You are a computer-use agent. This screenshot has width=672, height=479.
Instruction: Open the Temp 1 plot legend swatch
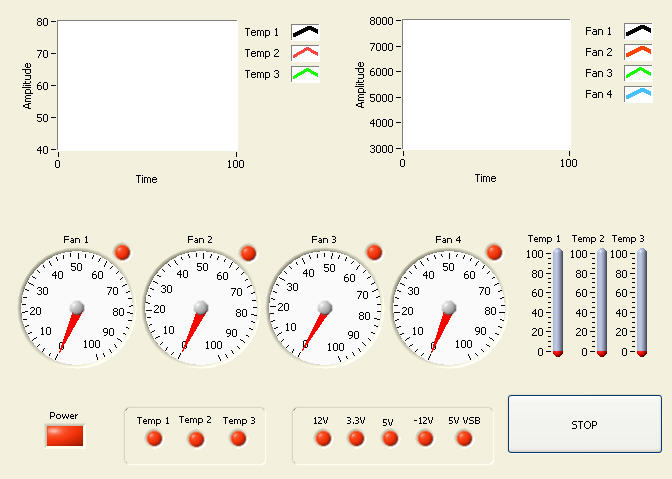click(305, 32)
